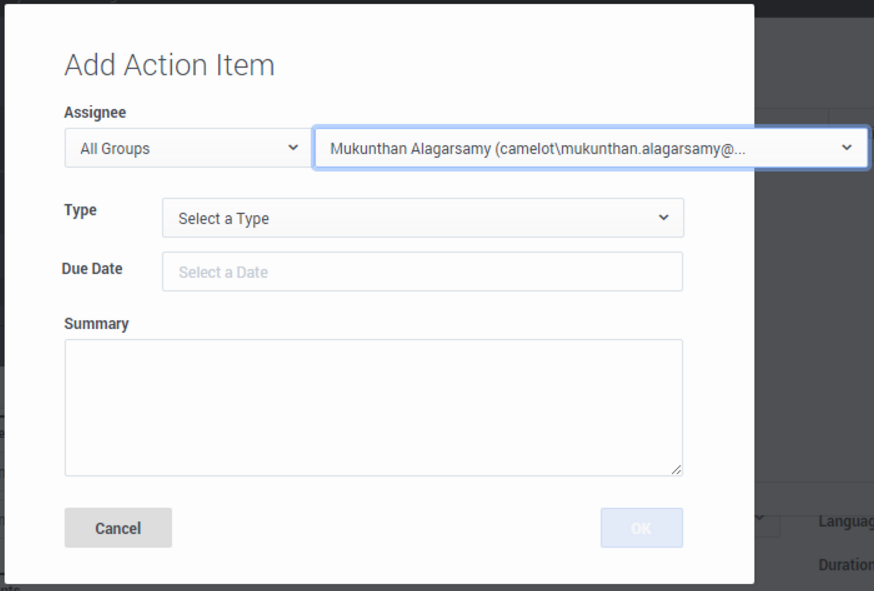
Task: Click the Add Action Item dialog title
Action: (x=169, y=65)
